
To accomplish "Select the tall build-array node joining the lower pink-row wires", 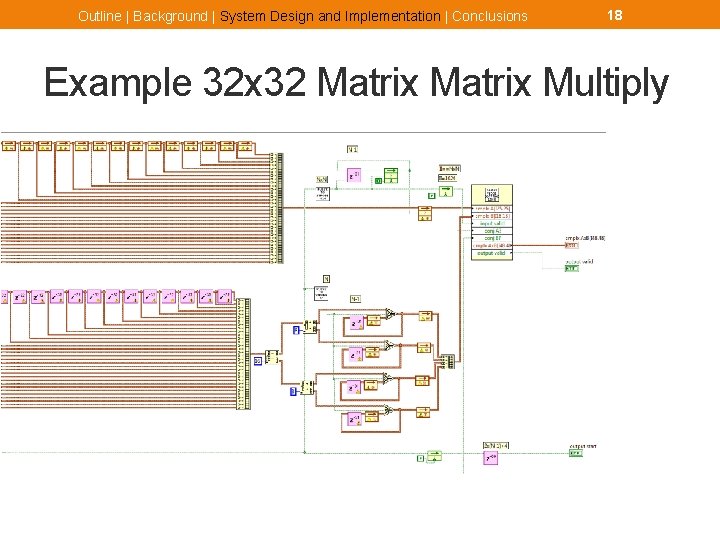I will tap(243, 354).
